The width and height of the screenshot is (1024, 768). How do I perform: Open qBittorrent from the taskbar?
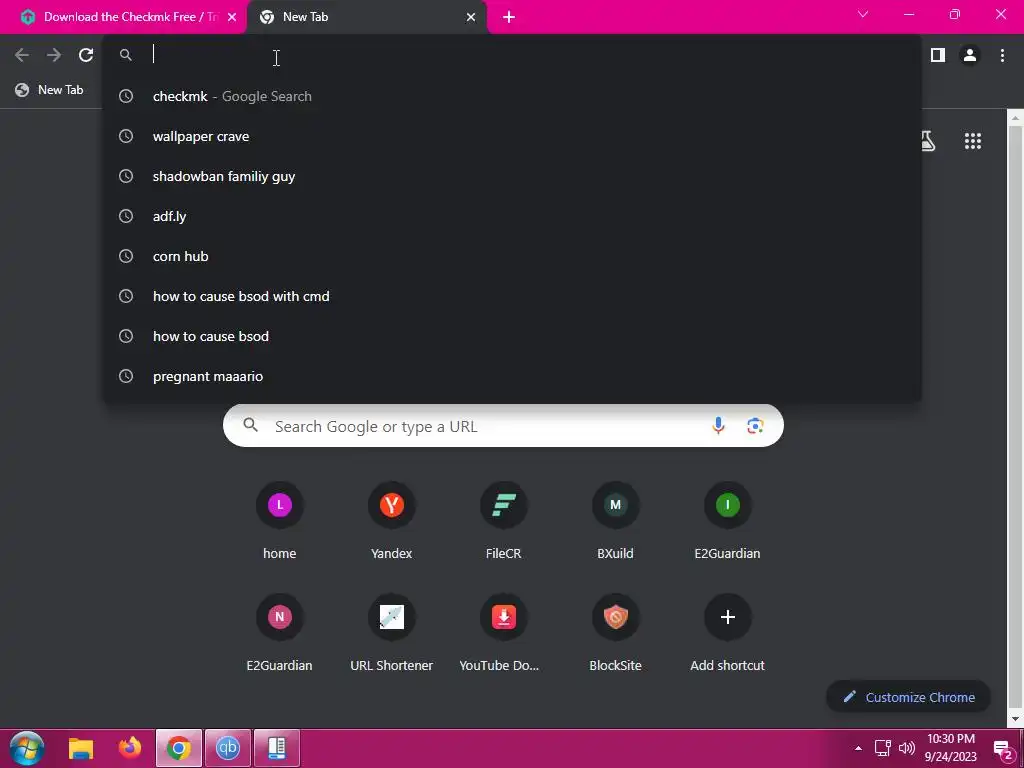point(228,748)
